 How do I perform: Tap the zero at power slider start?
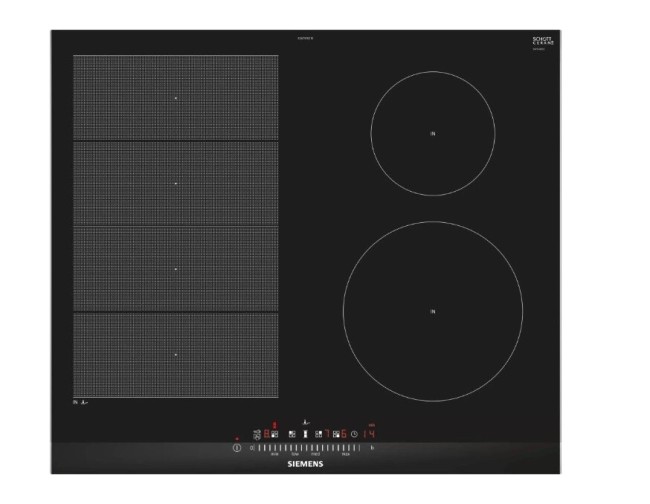click(251, 448)
